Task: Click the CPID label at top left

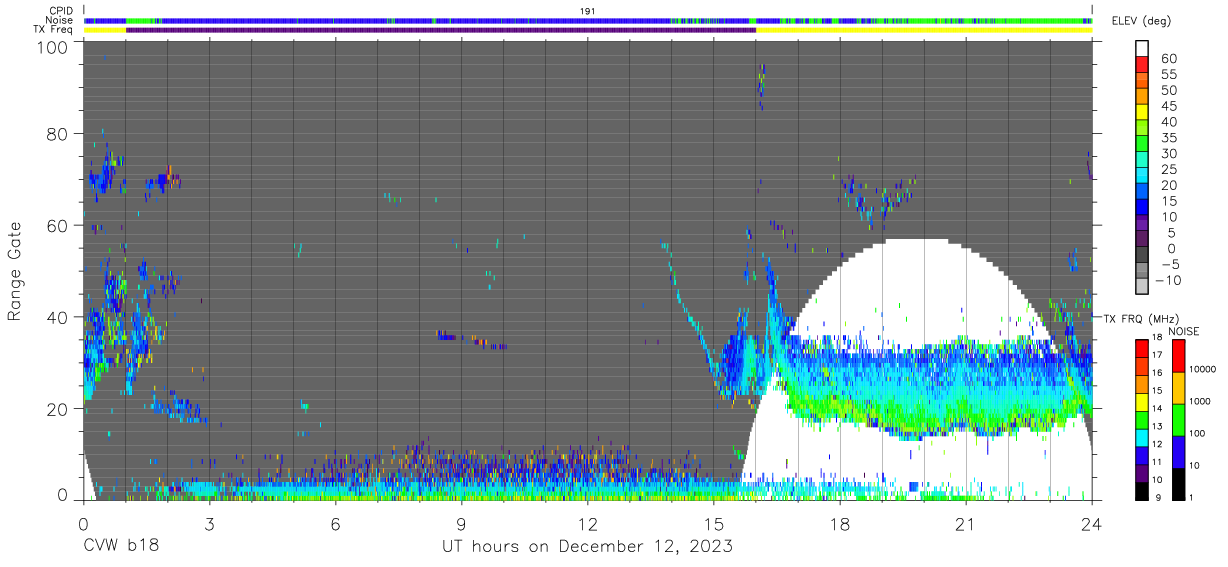Action: [x=61, y=10]
